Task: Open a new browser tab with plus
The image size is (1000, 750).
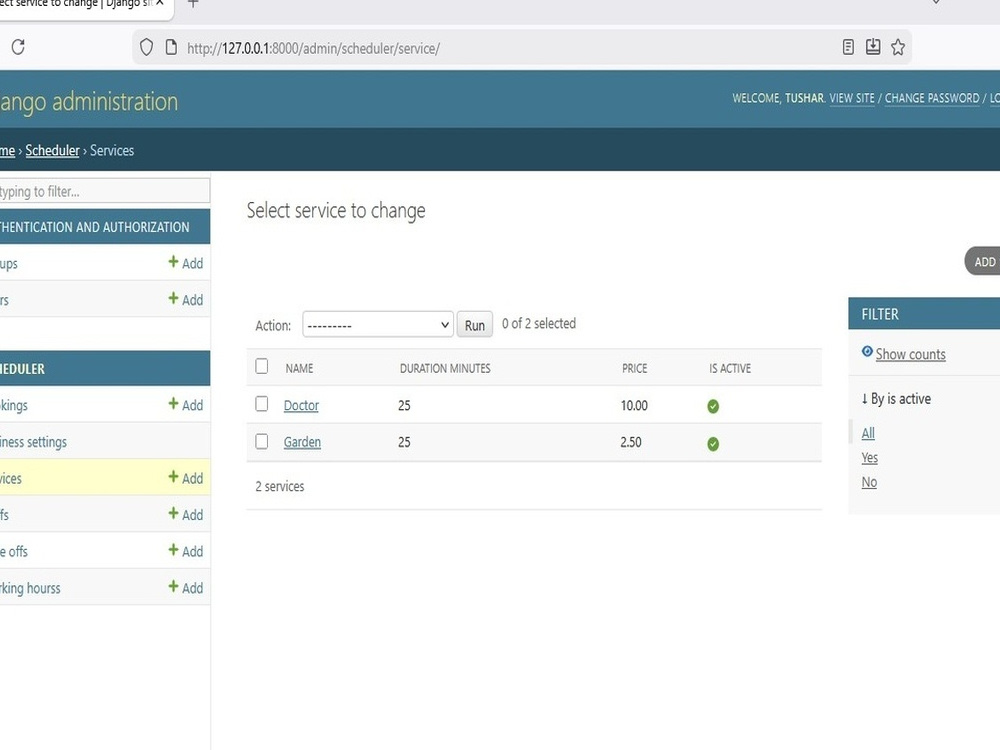Action: (193, 4)
